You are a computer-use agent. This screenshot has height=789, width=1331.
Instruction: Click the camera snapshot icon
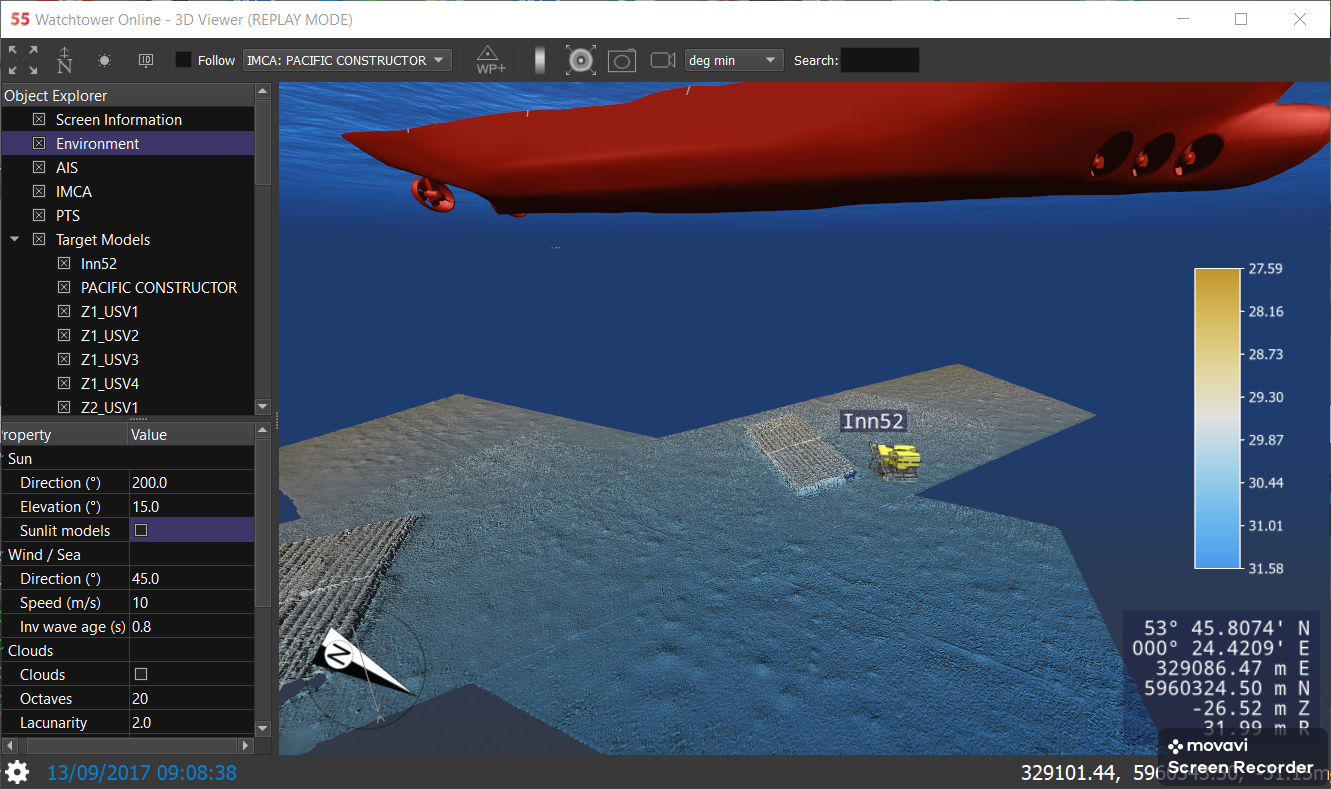(622, 61)
